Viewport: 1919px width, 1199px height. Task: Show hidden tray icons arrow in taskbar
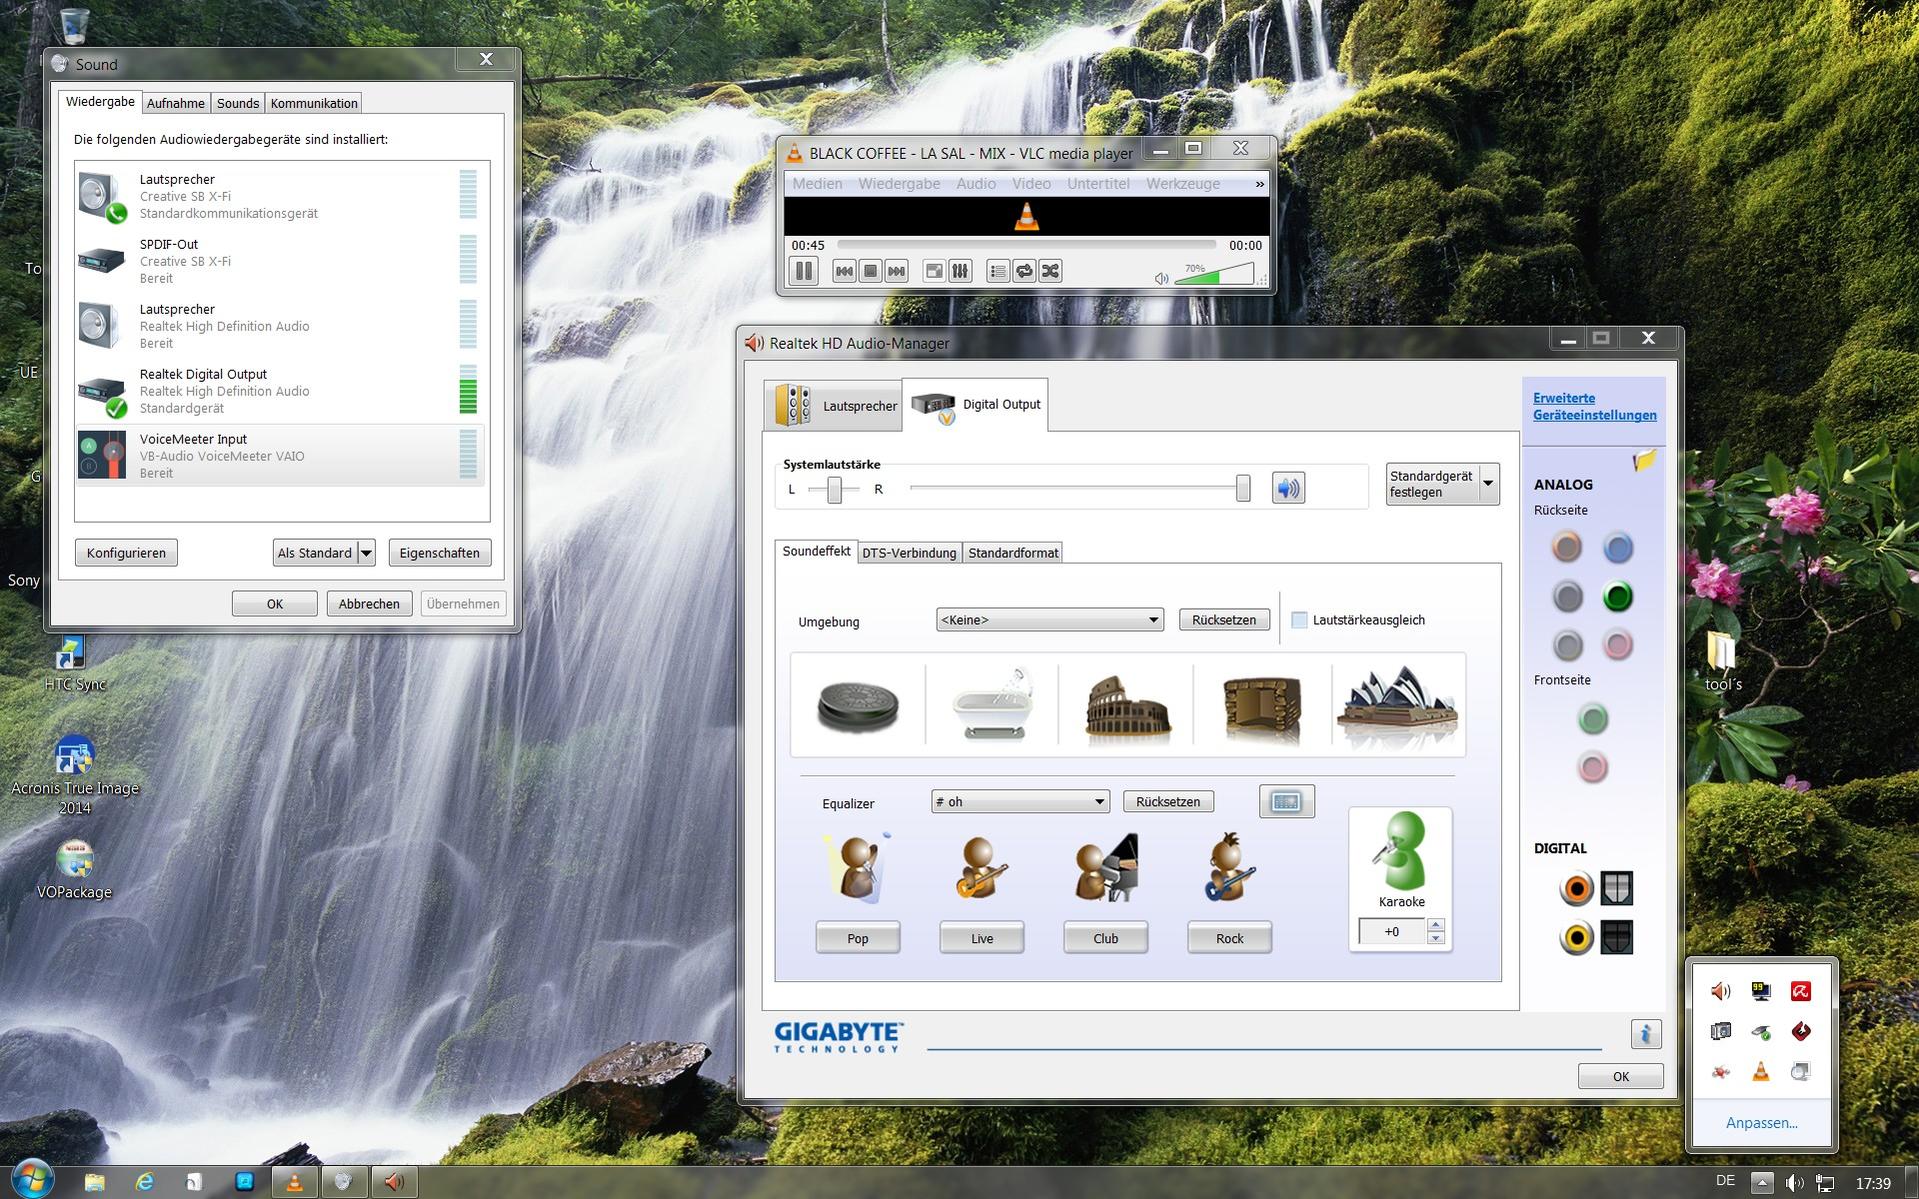point(1762,1183)
